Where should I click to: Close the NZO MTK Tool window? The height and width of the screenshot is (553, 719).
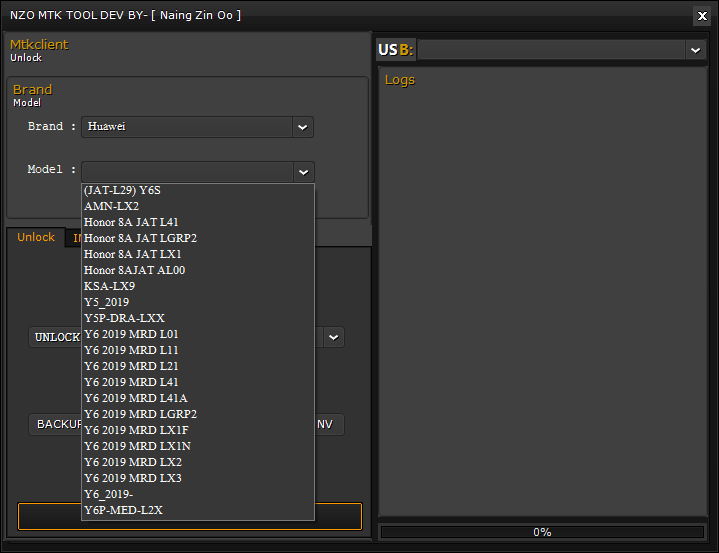702,15
